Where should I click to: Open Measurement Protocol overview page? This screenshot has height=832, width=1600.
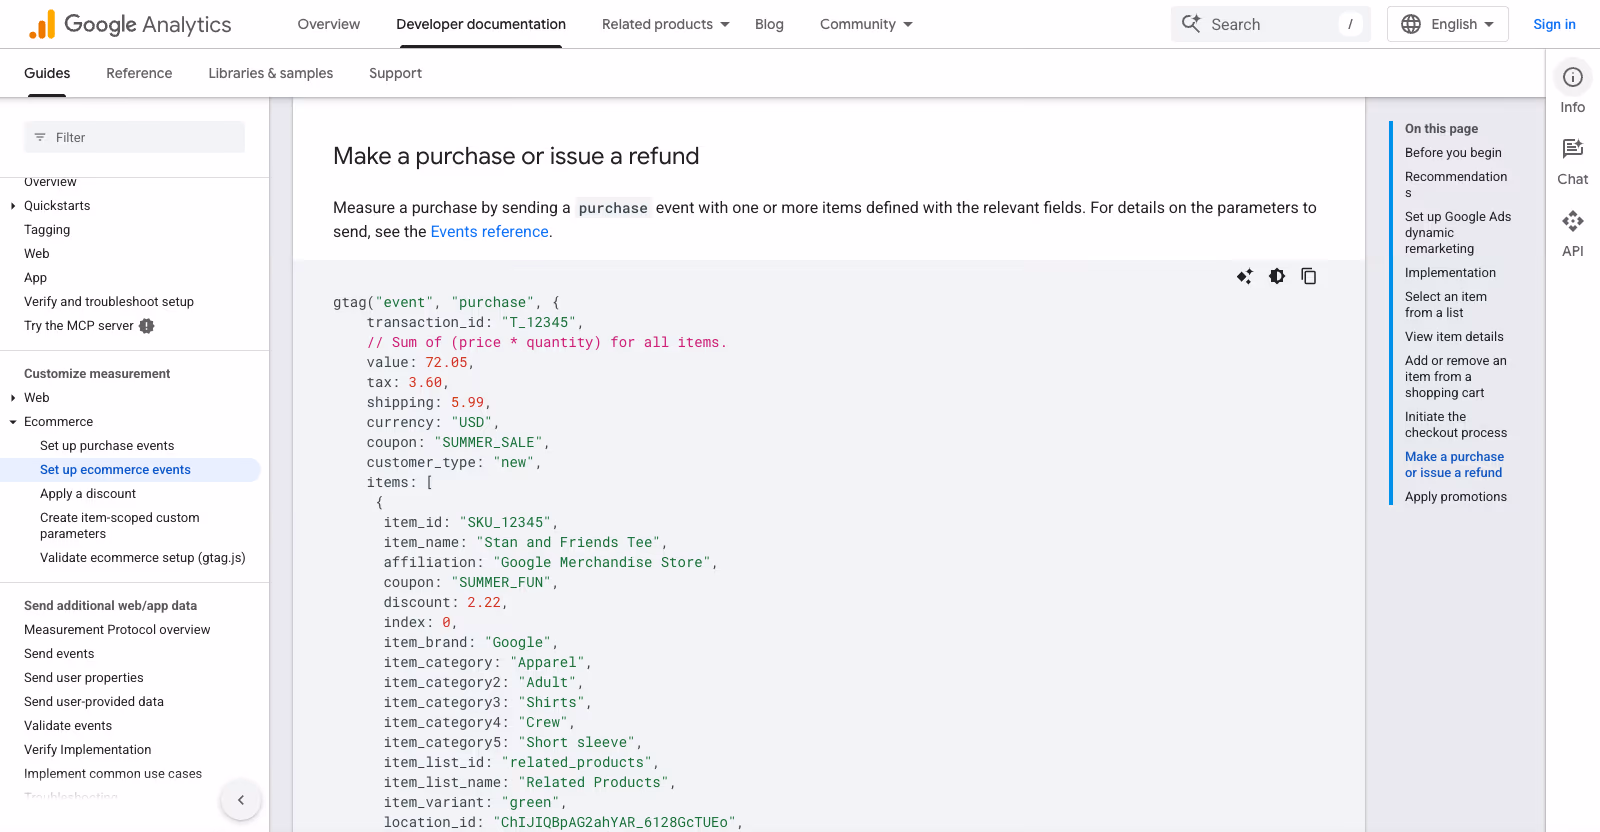[117, 630]
